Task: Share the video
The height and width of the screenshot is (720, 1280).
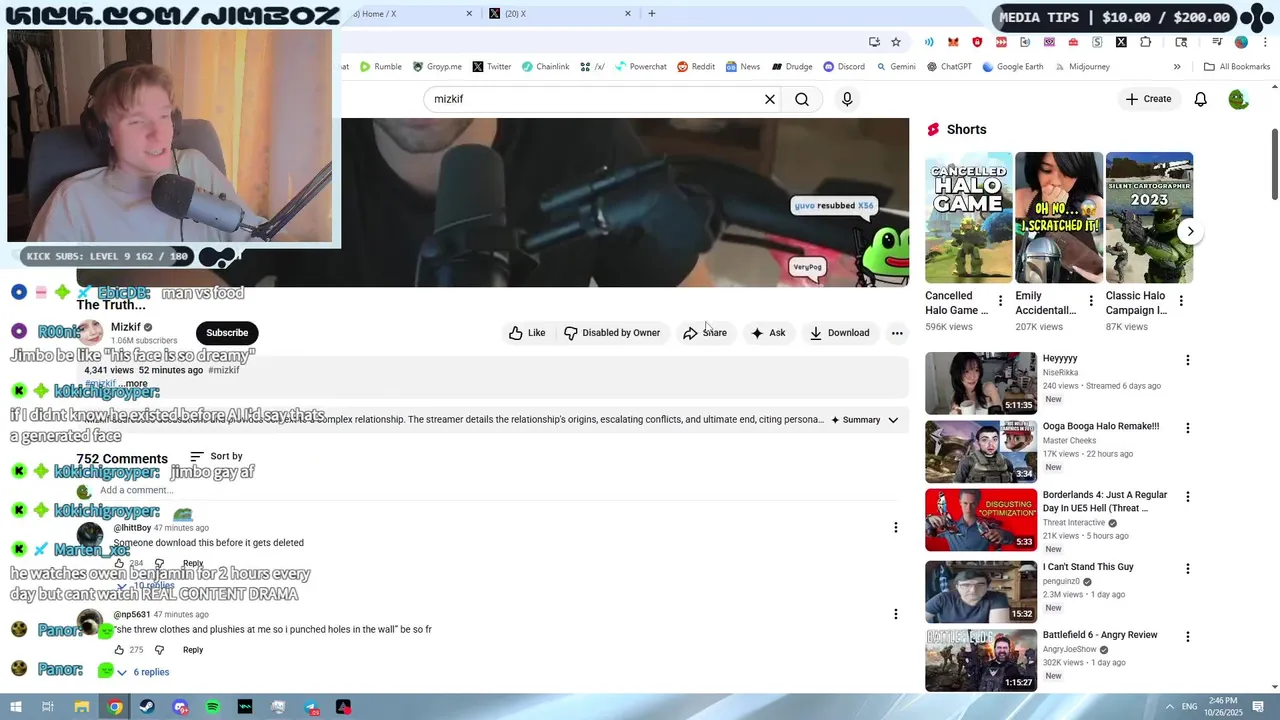Action: click(x=705, y=333)
